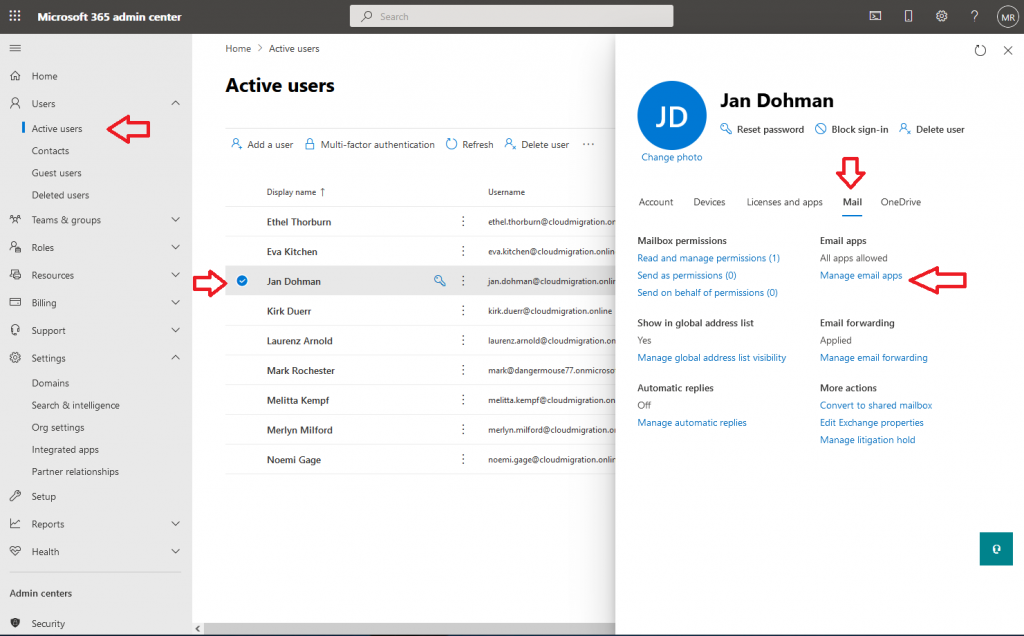Screen dimensions: 1024x636
Task: Collapse the Users section chevron
Action: [x=175, y=103]
